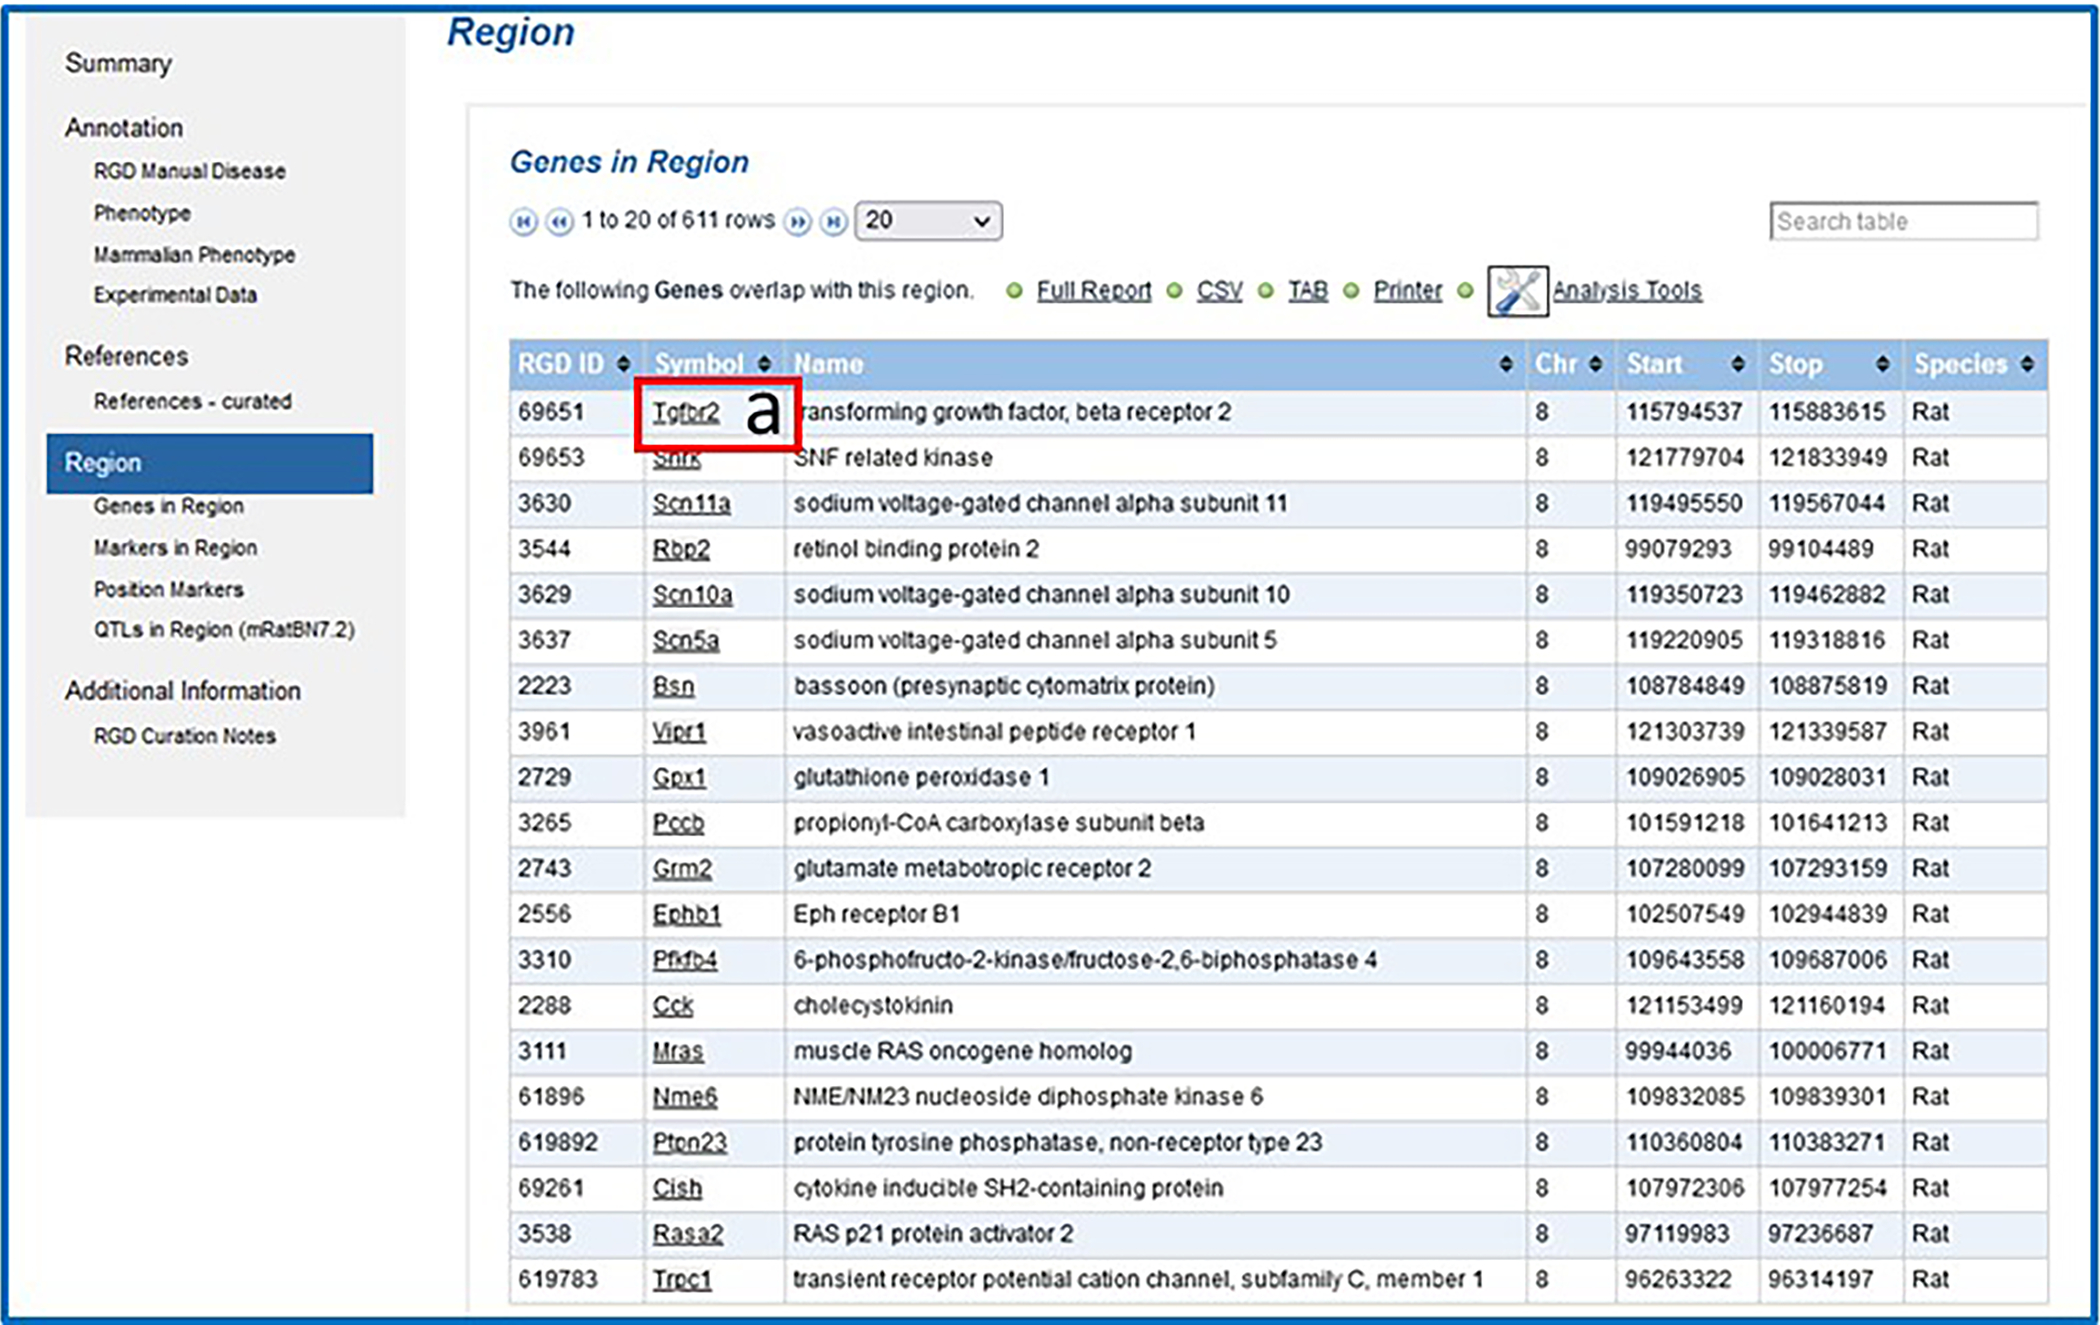Open the Scn11a gene link
The height and width of the screenshot is (1325, 2100).
pos(691,503)
